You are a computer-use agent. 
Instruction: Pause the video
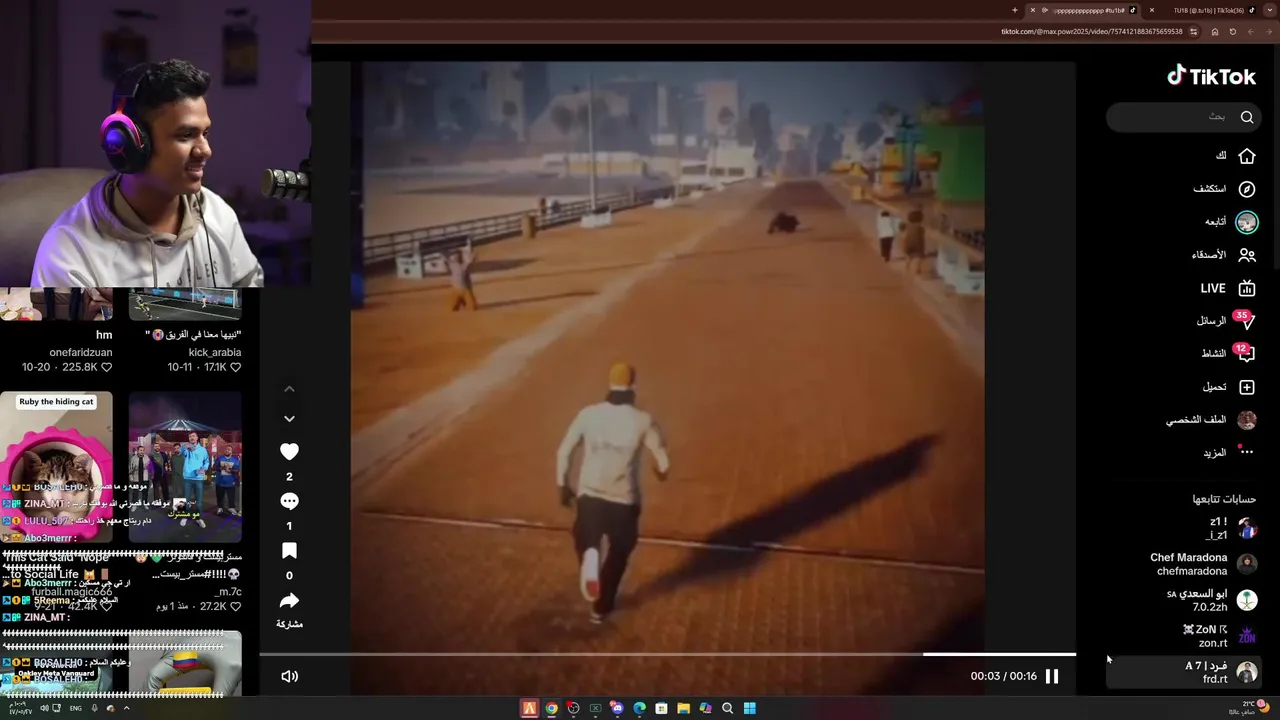coord(1052,676)
